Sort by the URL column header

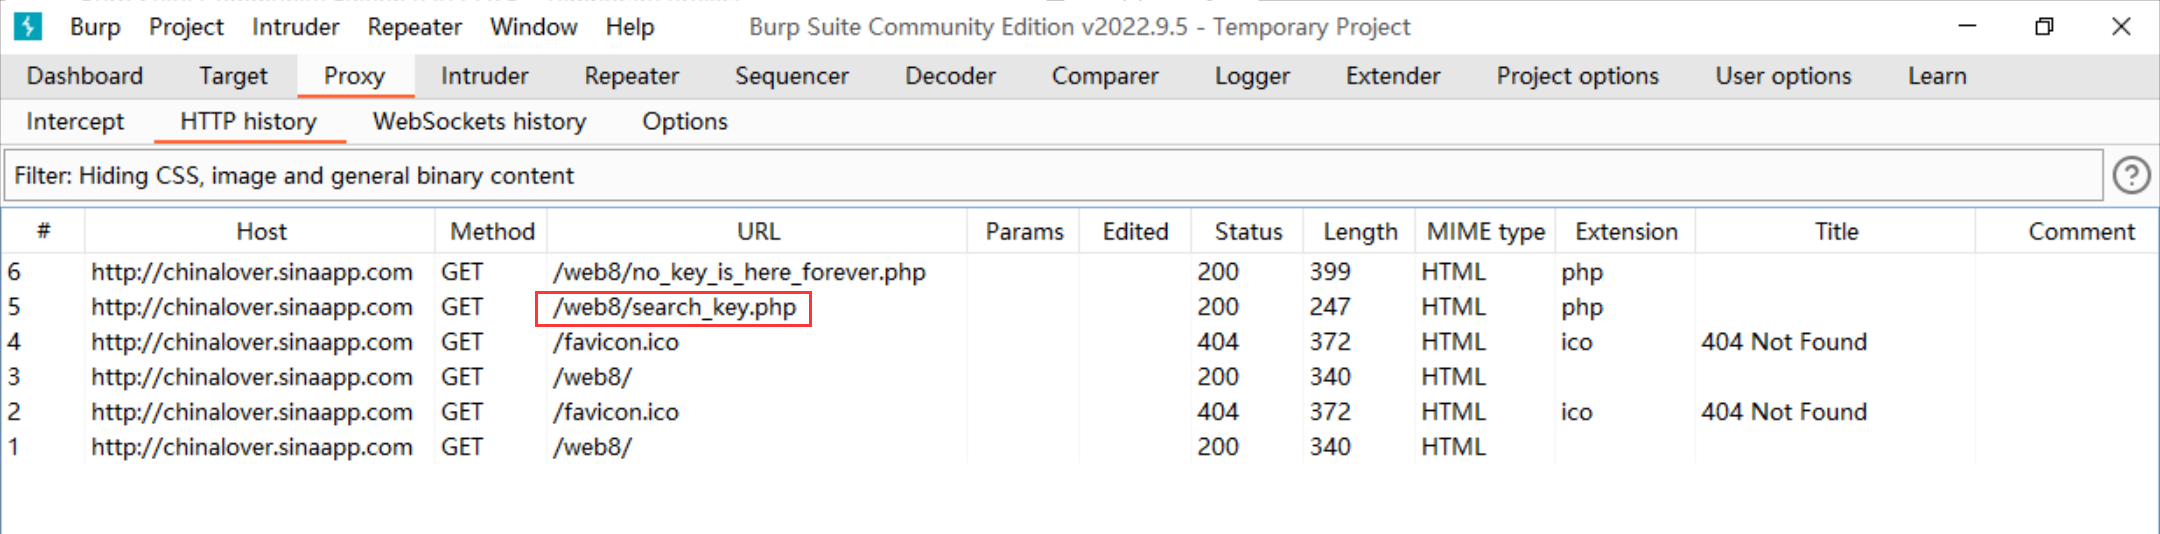coord(758,232)
